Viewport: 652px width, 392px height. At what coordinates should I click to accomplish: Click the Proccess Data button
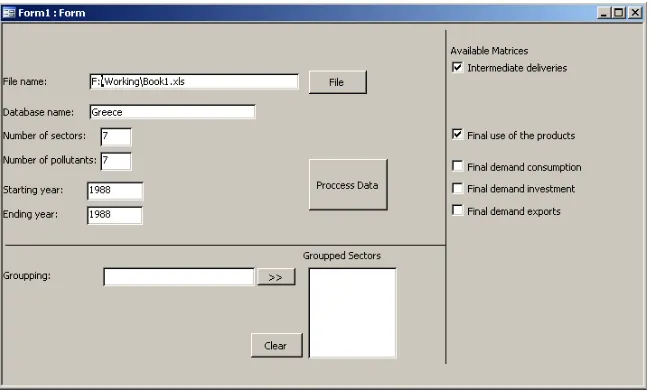348,185
